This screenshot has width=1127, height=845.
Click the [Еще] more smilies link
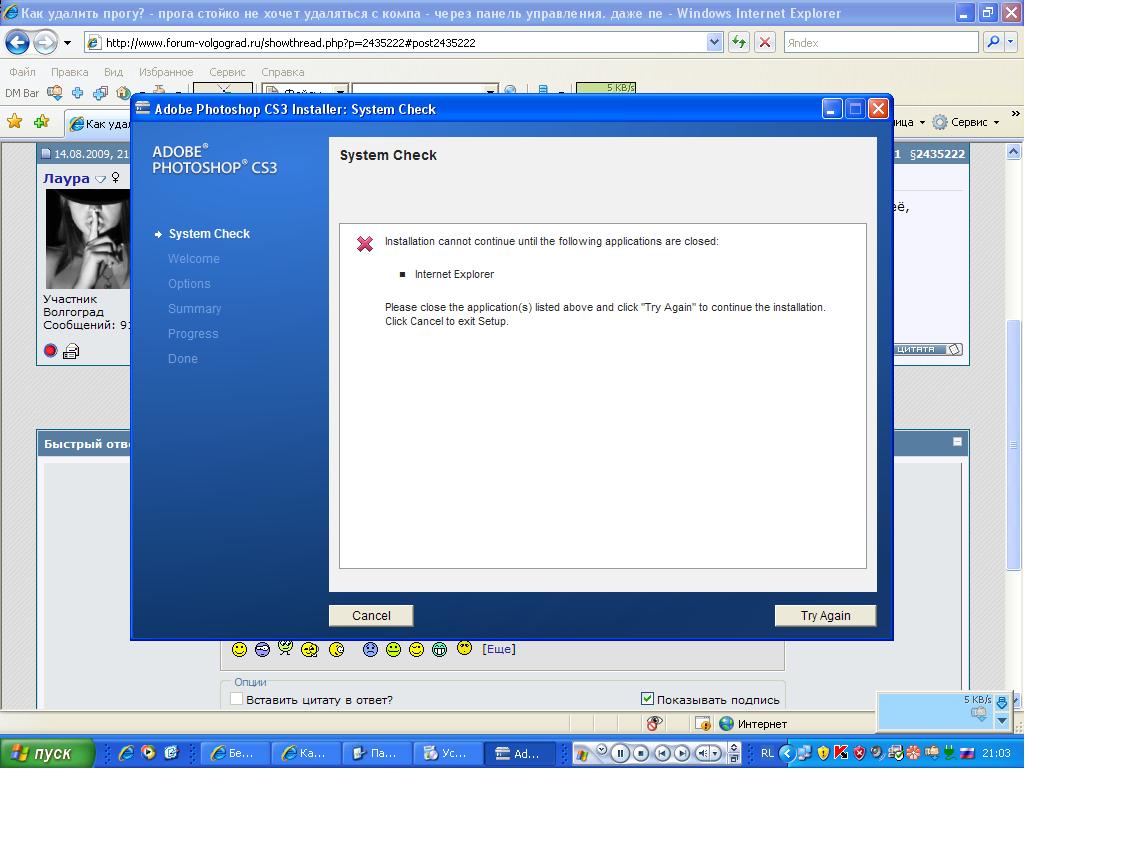pyautogui.click(x=499, y=649)
